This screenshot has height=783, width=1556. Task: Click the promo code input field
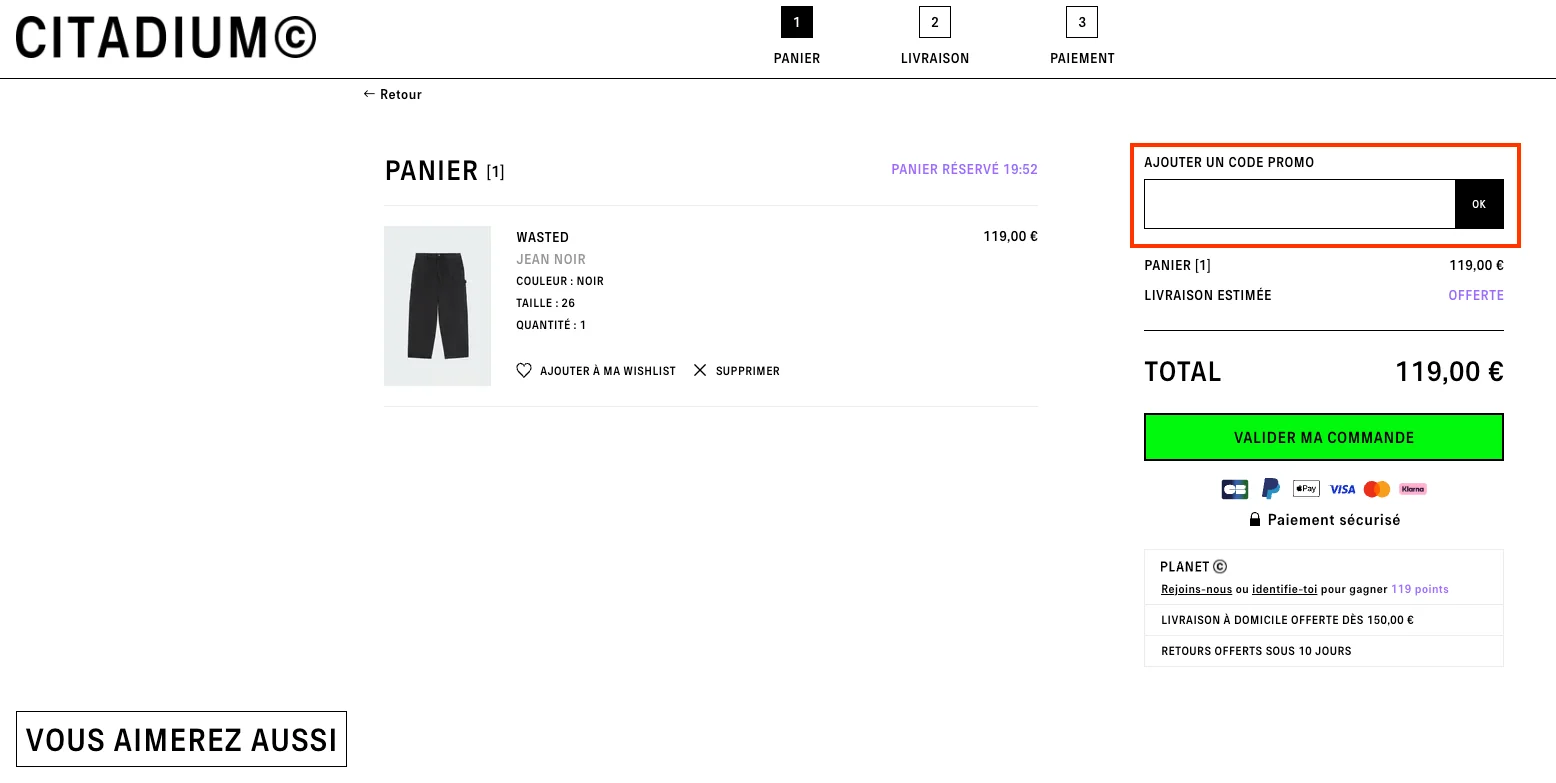click(1299, 203)
